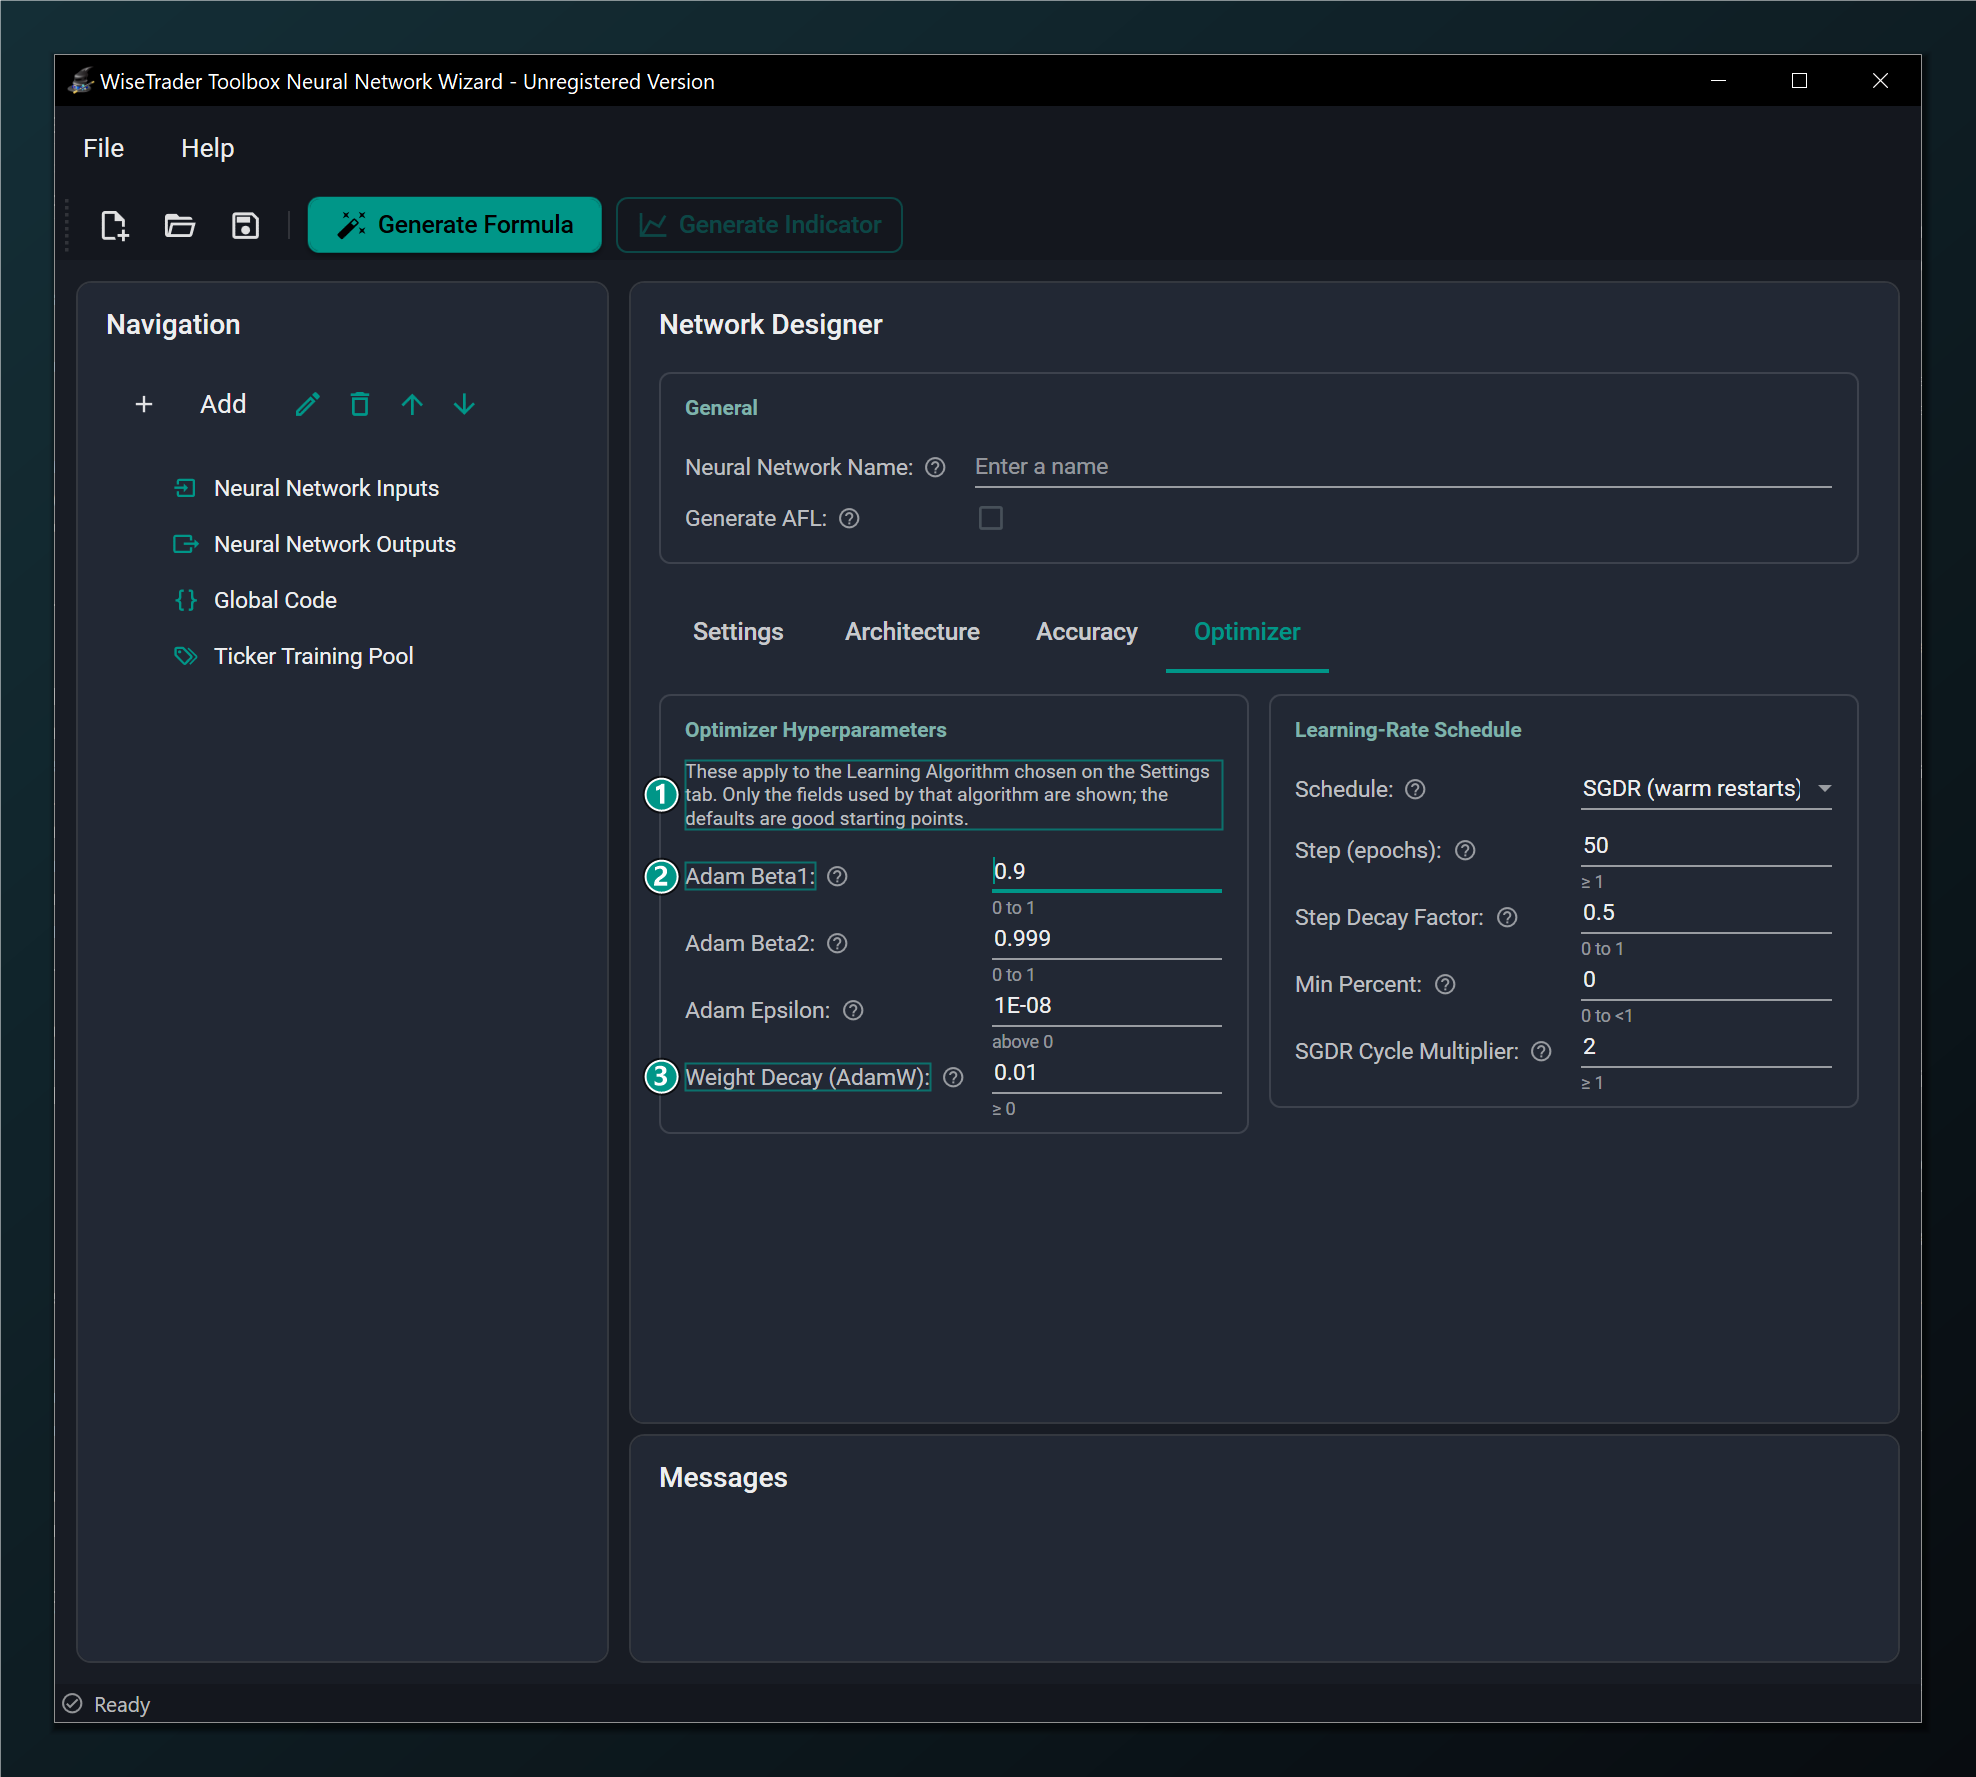
Task: Move item up with the up arrow
Action: 412,404
